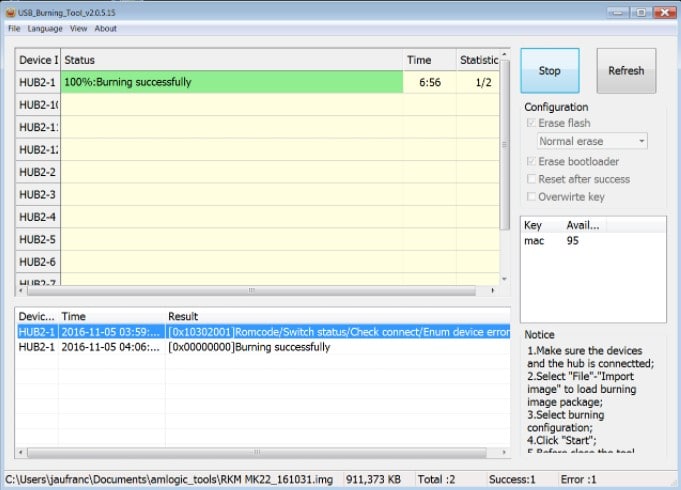This screenshot has width=681, height=490.
Task: Click the log Devic... column header
Action: tap(36, 316)
